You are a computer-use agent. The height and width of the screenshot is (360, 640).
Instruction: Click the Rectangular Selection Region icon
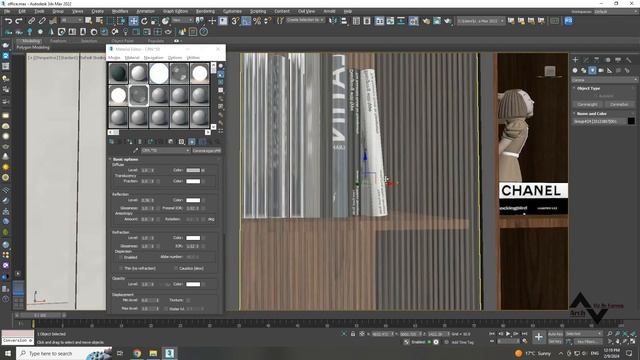(x=110, y=21)
